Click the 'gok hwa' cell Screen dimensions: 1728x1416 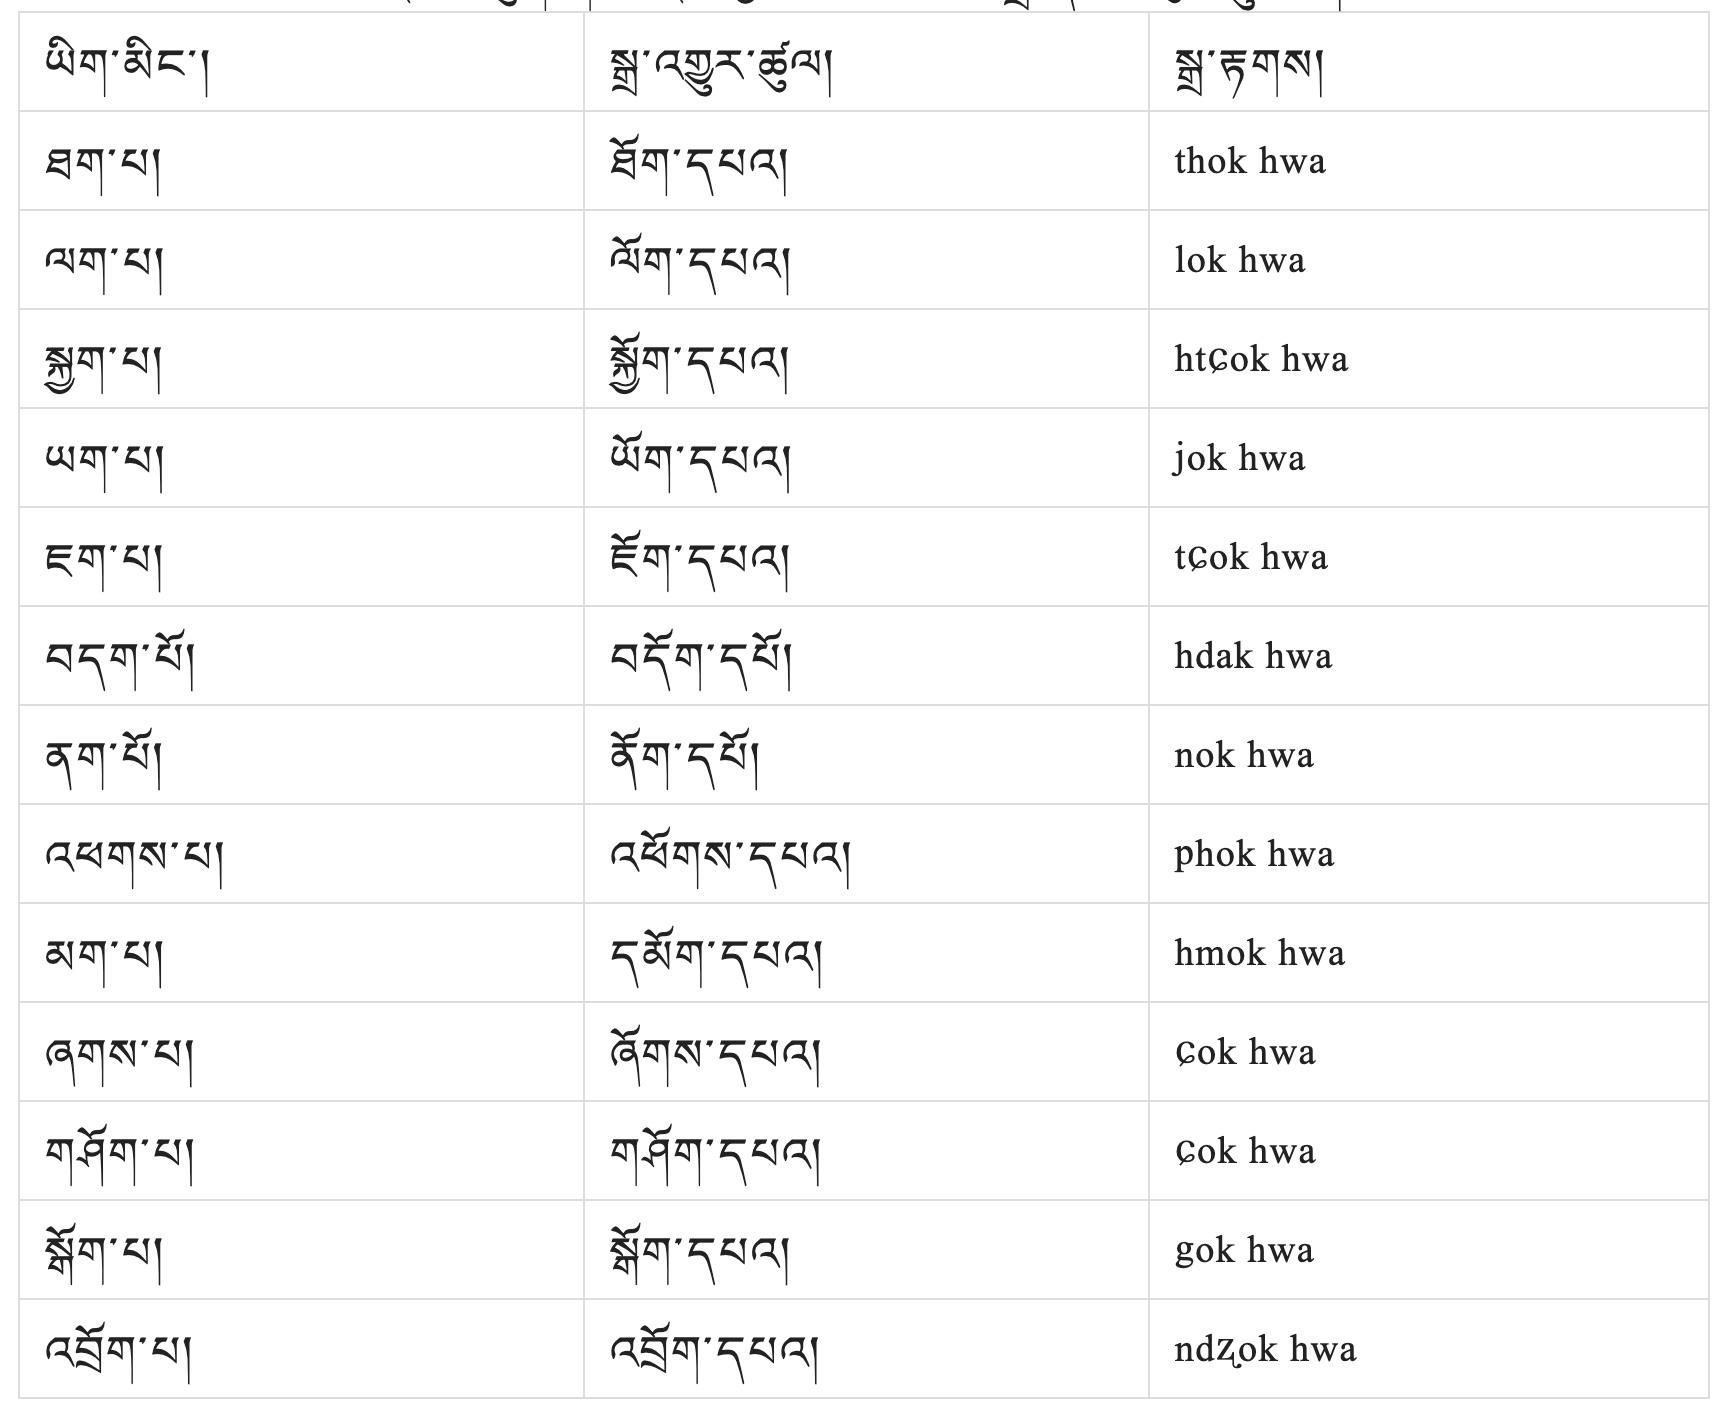(1429, 1250)
